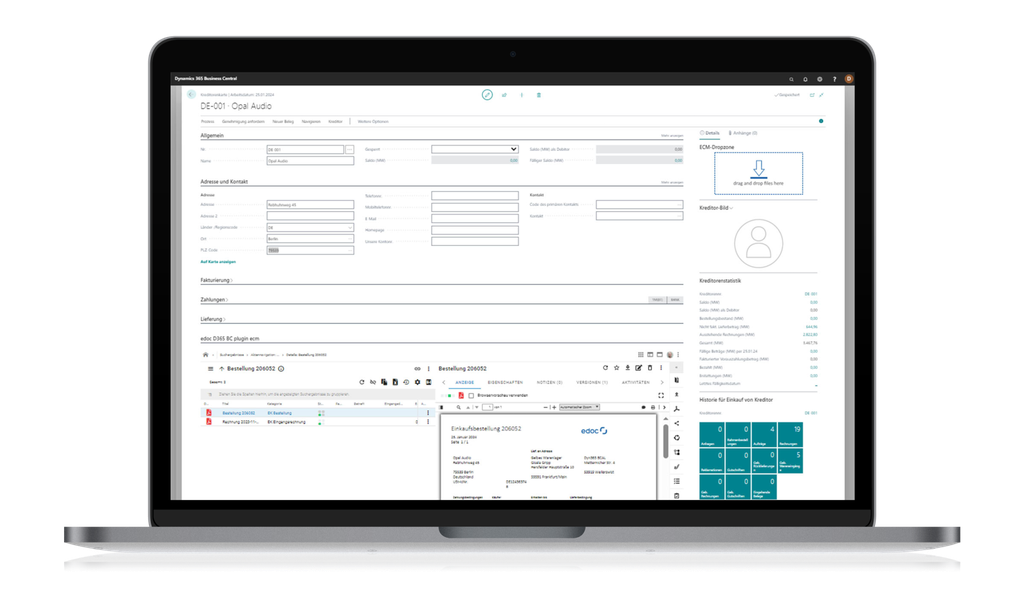Expand the Kreditor-Bild menu chevron
Image resolution: width=1024 pixels, height=589 pixels.
click(731, 208)
